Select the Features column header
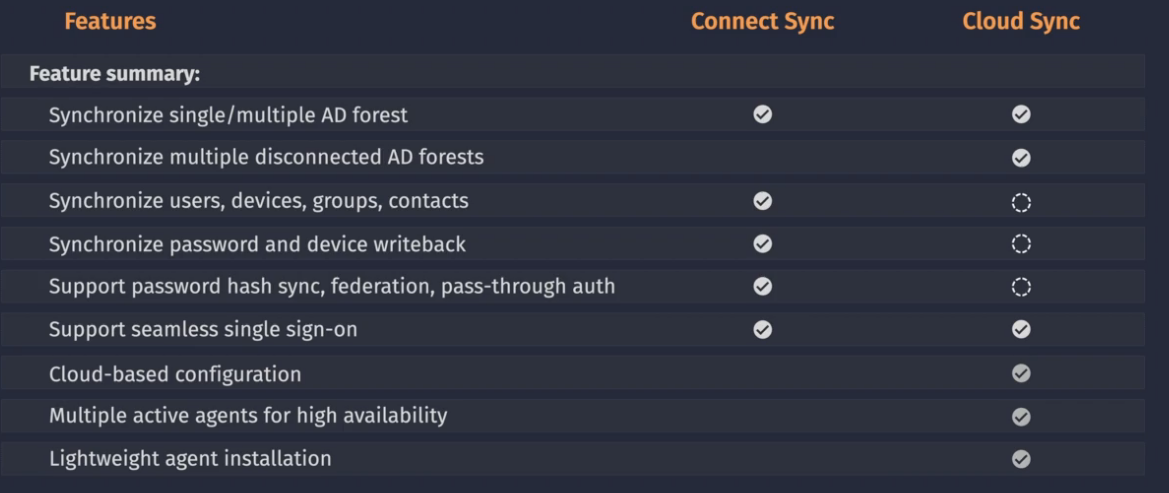Viewport: 1169px width, 493px height. click(110, 22)
